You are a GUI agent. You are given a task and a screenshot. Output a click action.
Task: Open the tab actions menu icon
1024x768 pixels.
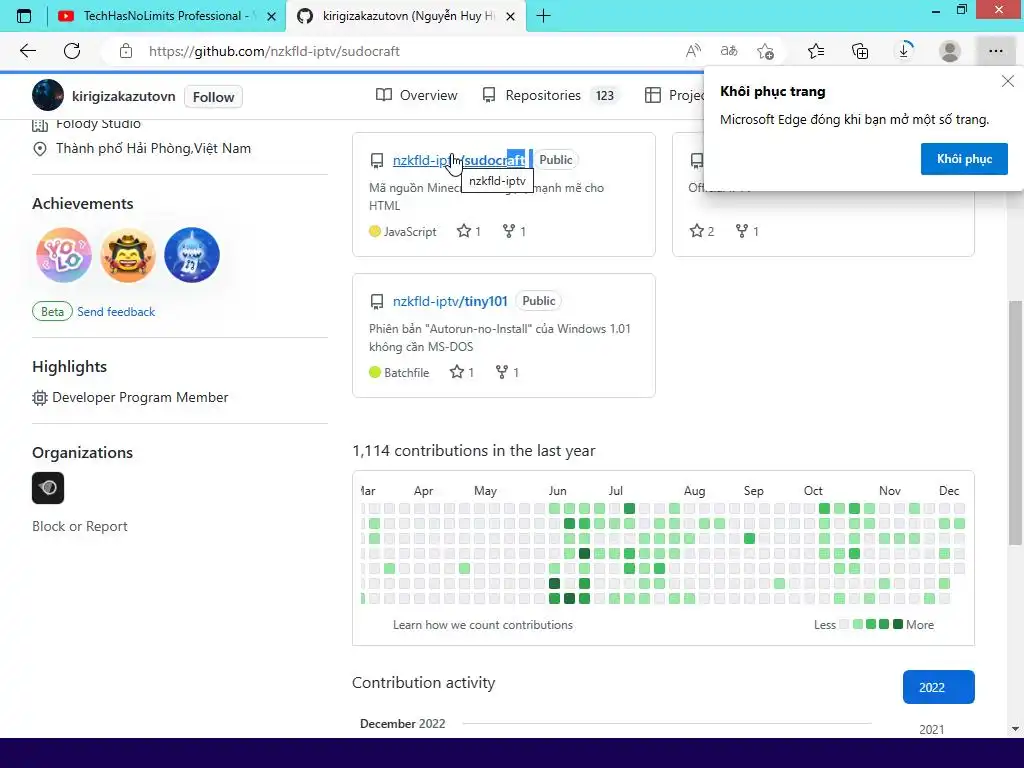click(24, 16)
